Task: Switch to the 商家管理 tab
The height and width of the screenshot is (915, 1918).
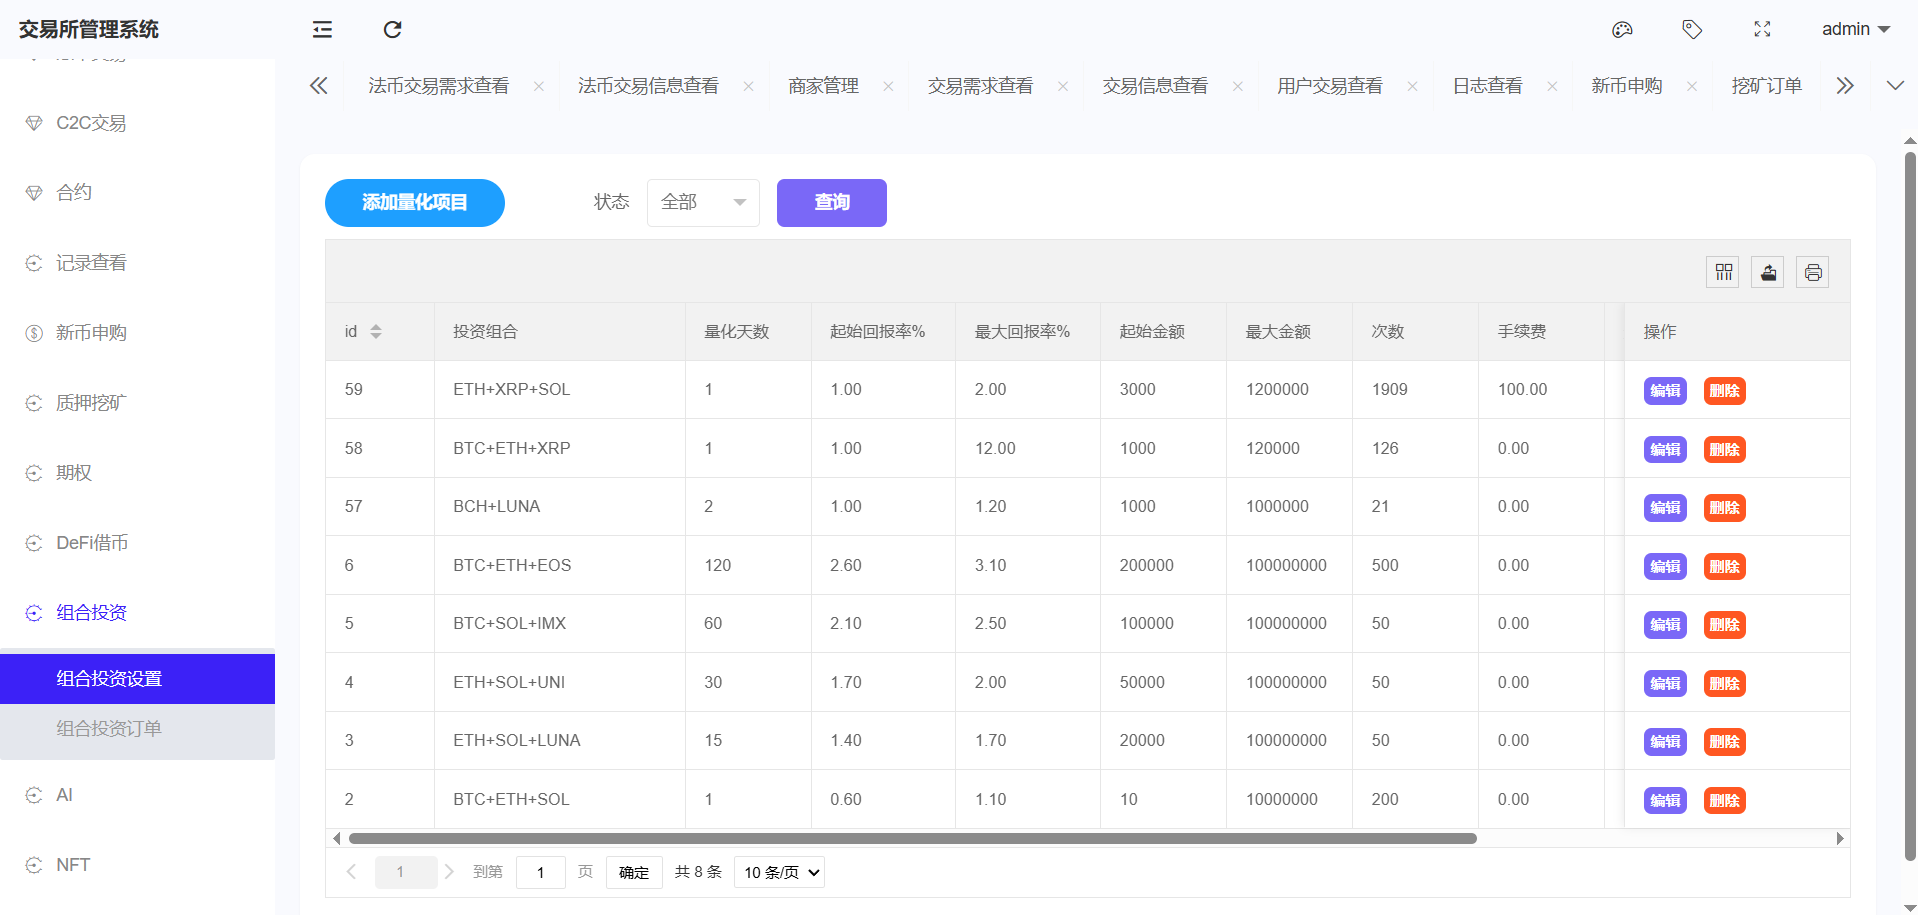Action: pos(823,86)
